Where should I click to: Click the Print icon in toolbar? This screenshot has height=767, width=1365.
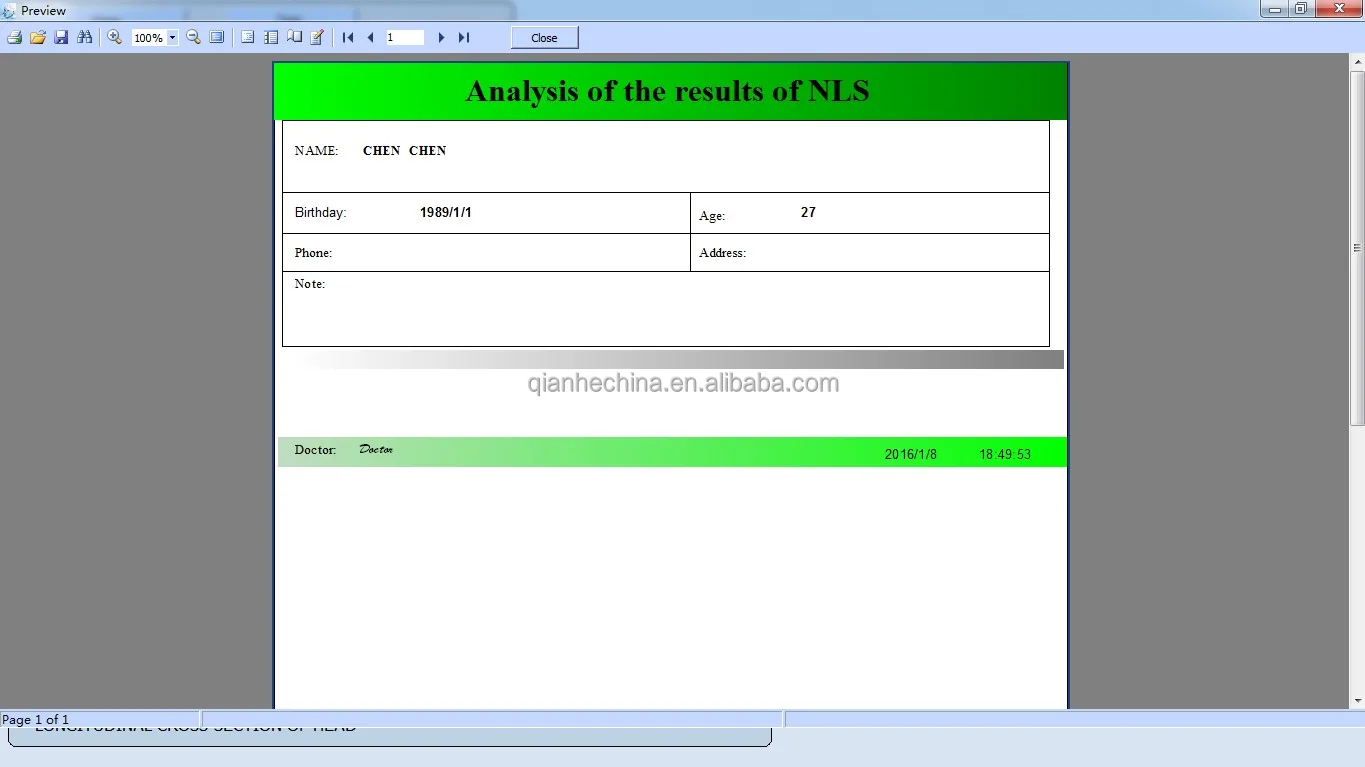pos(15,37)
